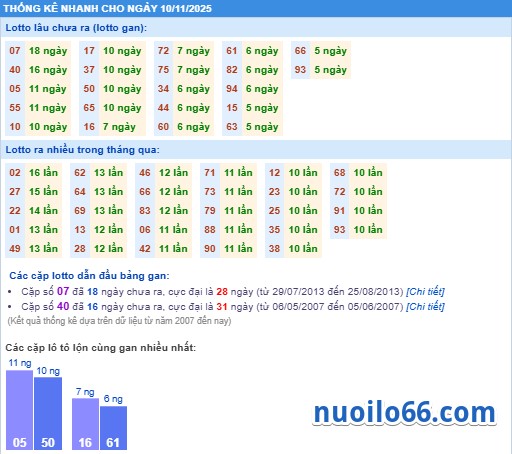Click lotto gan number 94 with 6 ngày
Viewport: 512px width, 454px height.
(232, 89)
